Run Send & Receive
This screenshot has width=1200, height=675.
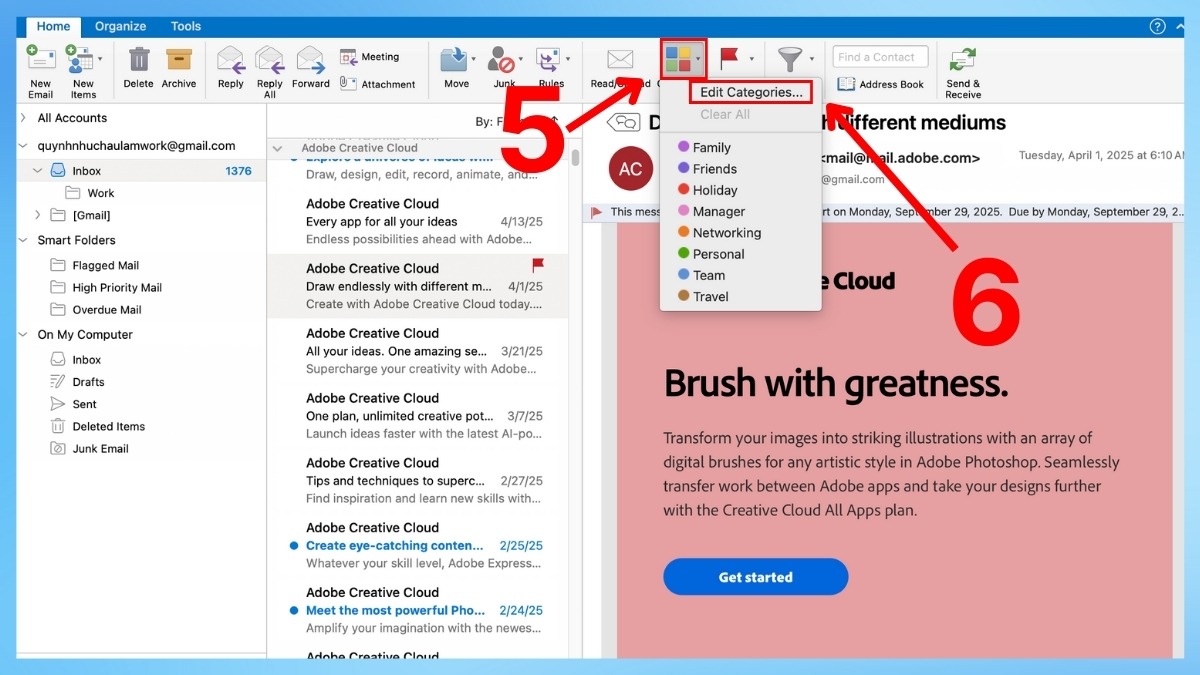coord(964,72)
